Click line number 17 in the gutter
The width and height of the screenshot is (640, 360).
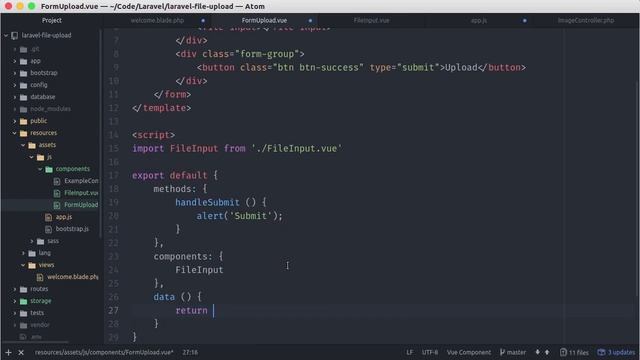[x=113, y=176]
